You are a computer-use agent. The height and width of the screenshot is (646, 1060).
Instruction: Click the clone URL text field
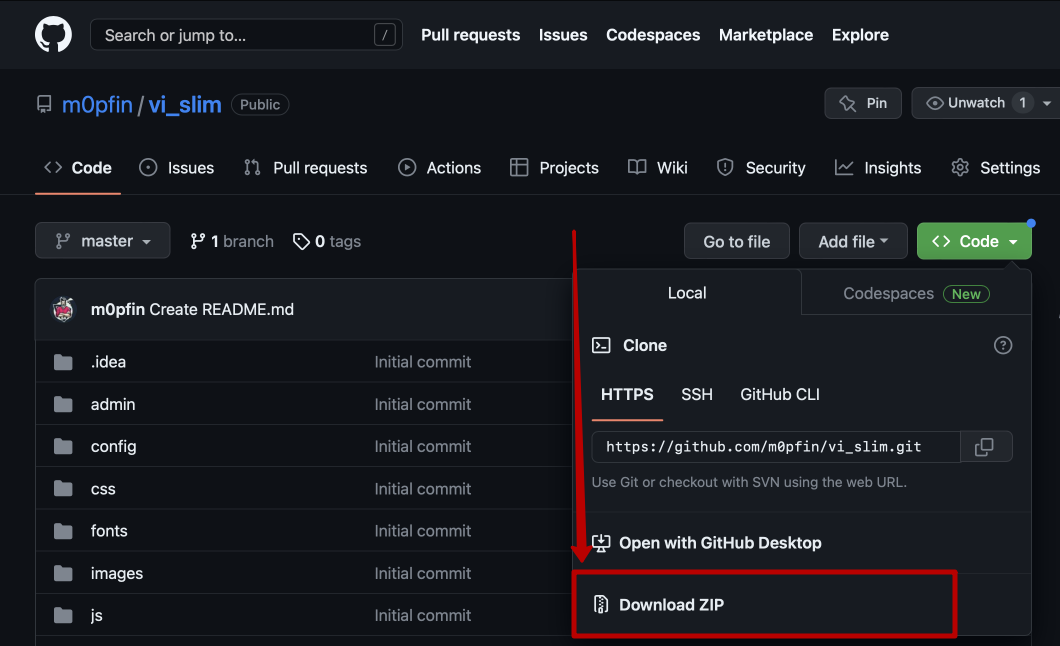pyautogui.click(x=776, y=447)
